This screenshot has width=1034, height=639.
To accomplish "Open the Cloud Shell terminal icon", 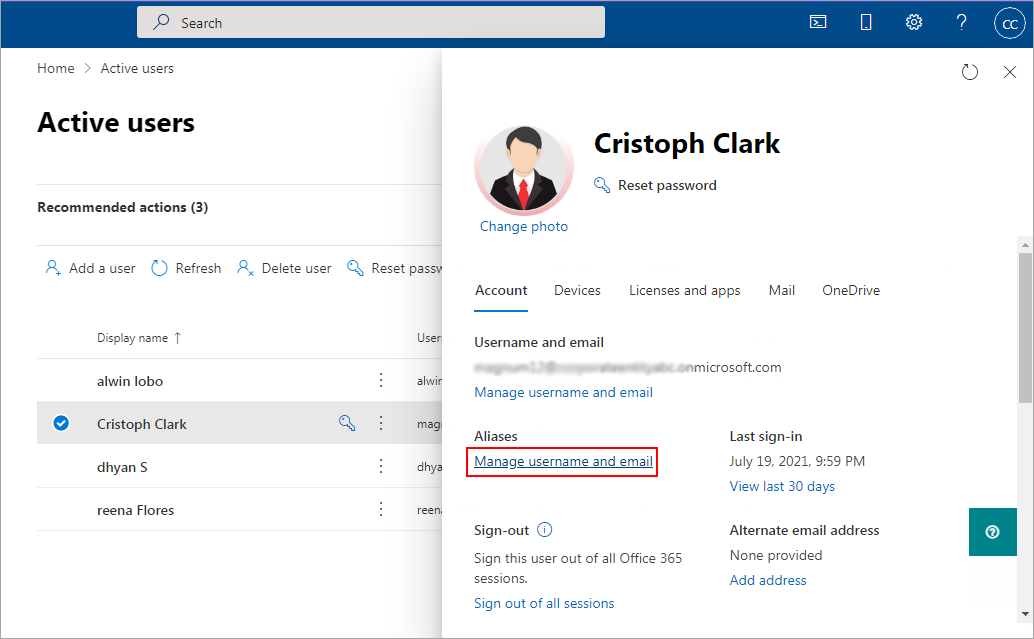I will click(818, 22).
